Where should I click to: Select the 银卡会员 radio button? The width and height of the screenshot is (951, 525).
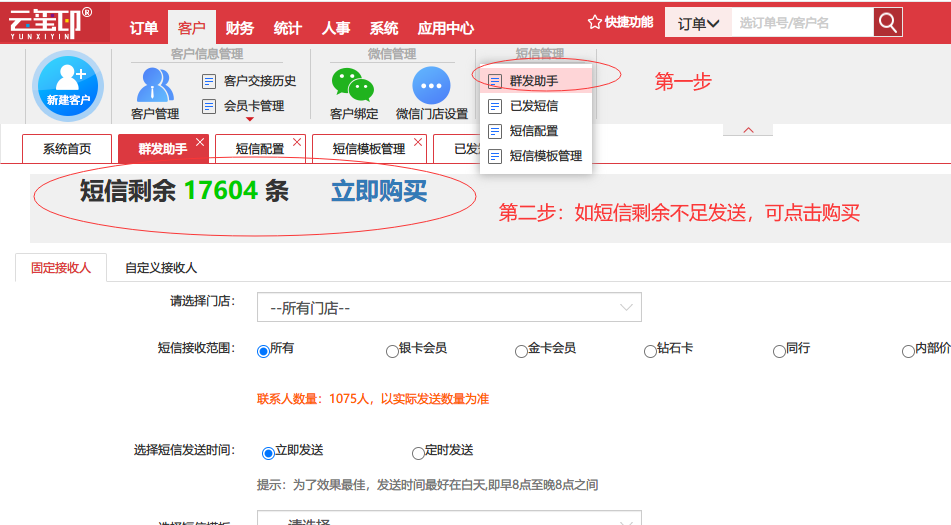pyautogui.click(x=392, y=351)
